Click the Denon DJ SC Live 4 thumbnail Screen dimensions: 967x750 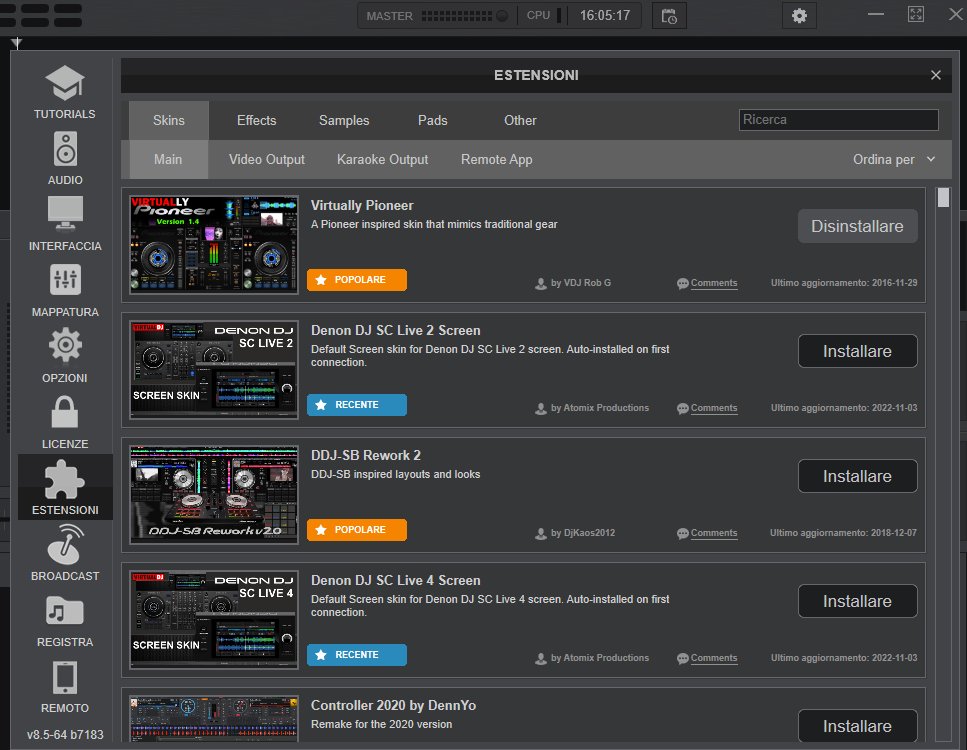(x=214, y=620)
